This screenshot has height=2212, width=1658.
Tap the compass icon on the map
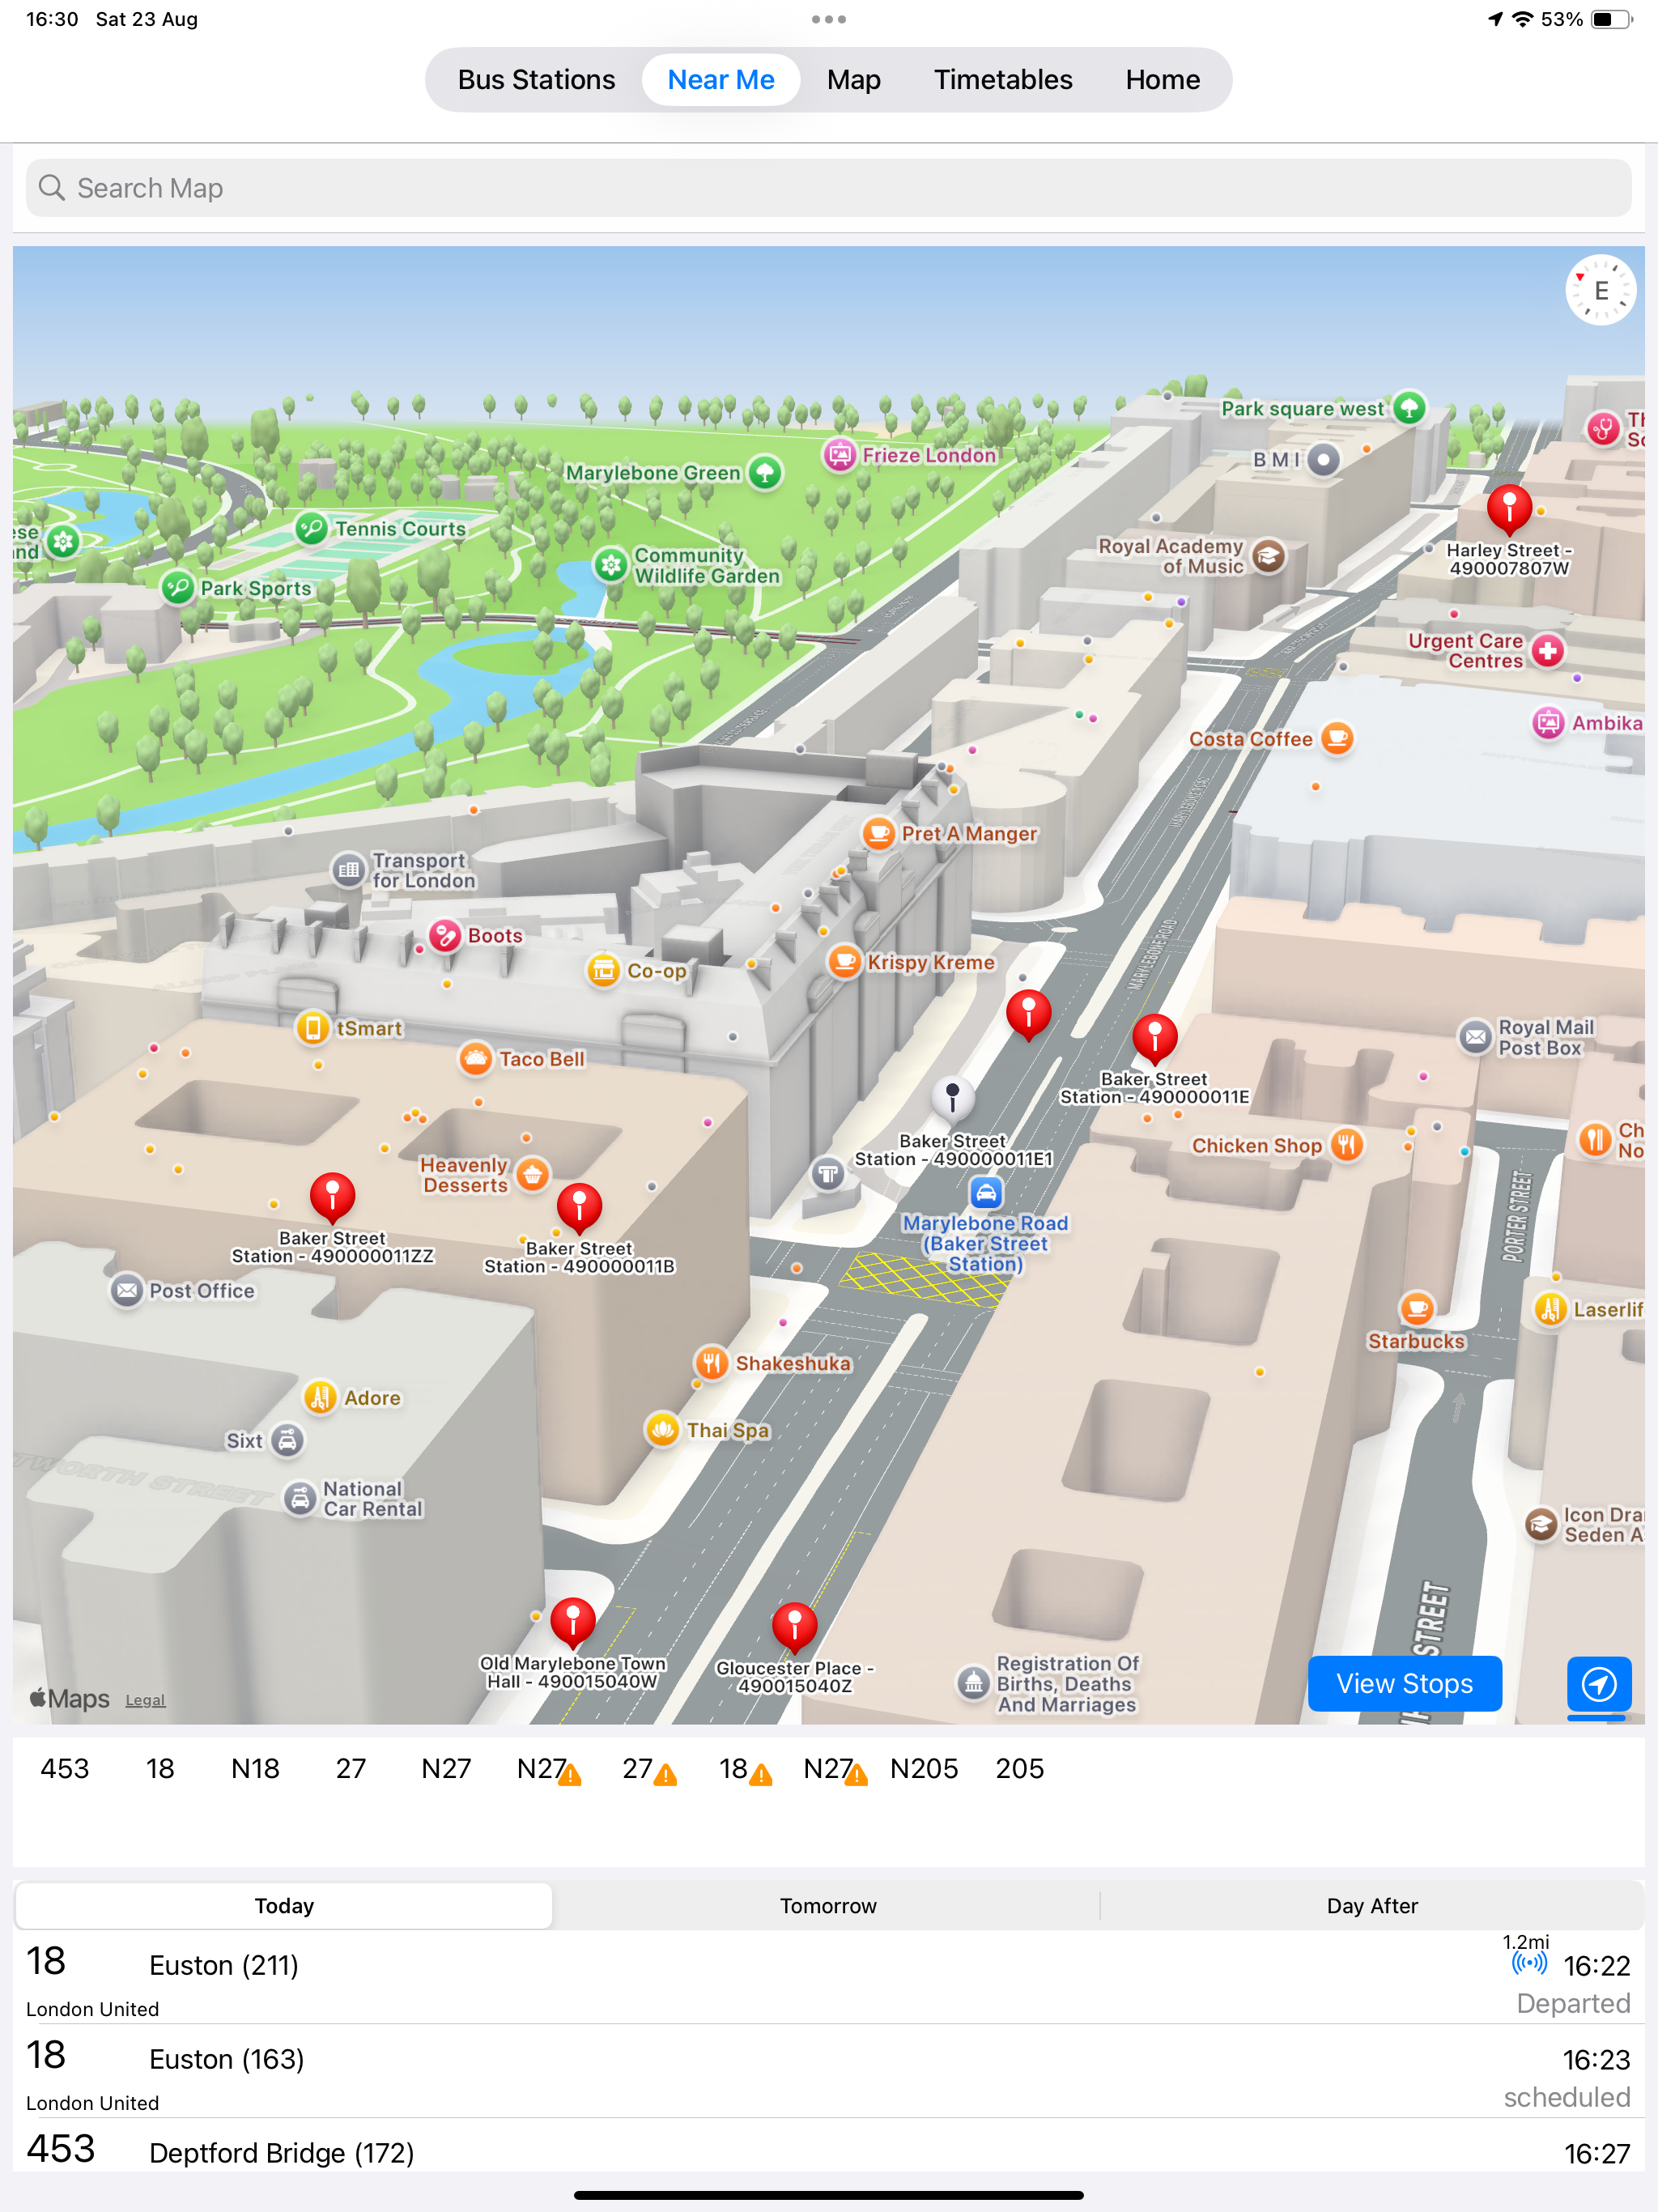(x=1600, y=291)
